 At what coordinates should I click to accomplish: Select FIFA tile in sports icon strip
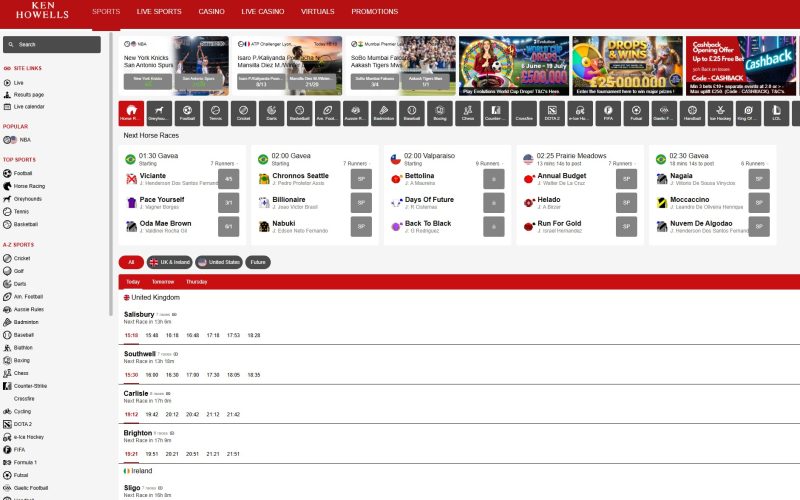tap(608, 113)
